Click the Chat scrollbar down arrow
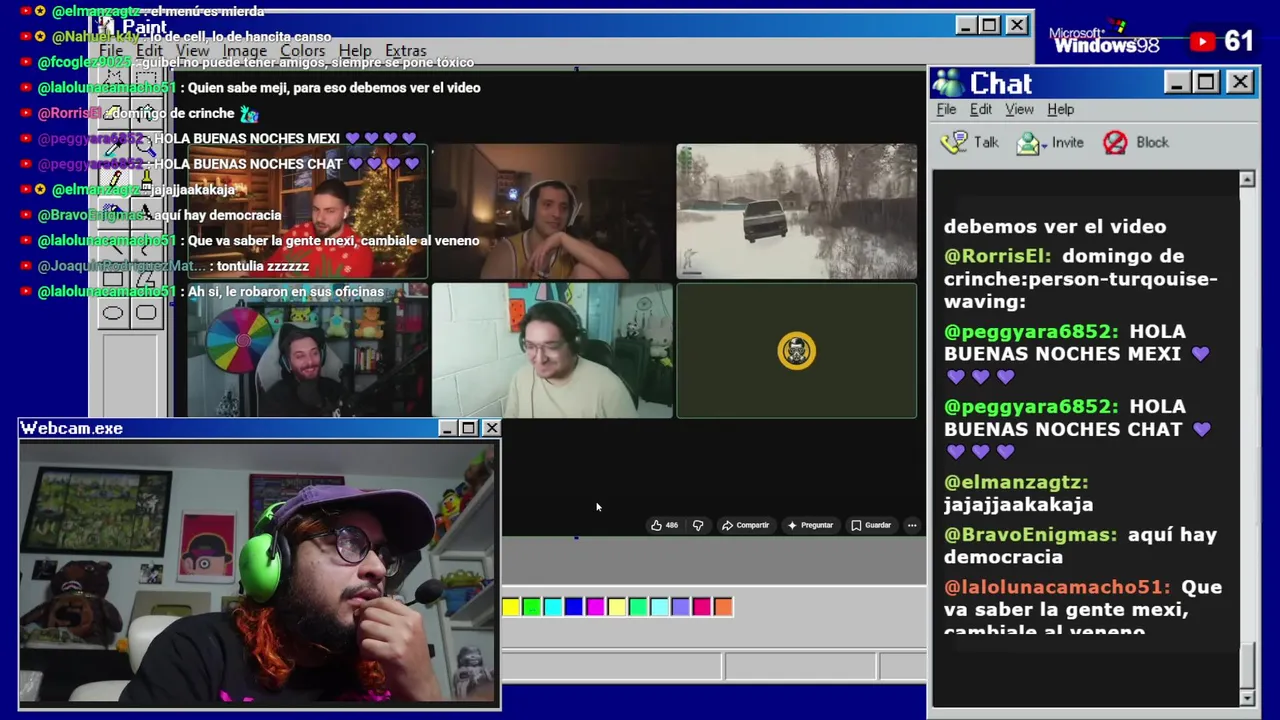The image size is (1280, 720). point(1247,697)
